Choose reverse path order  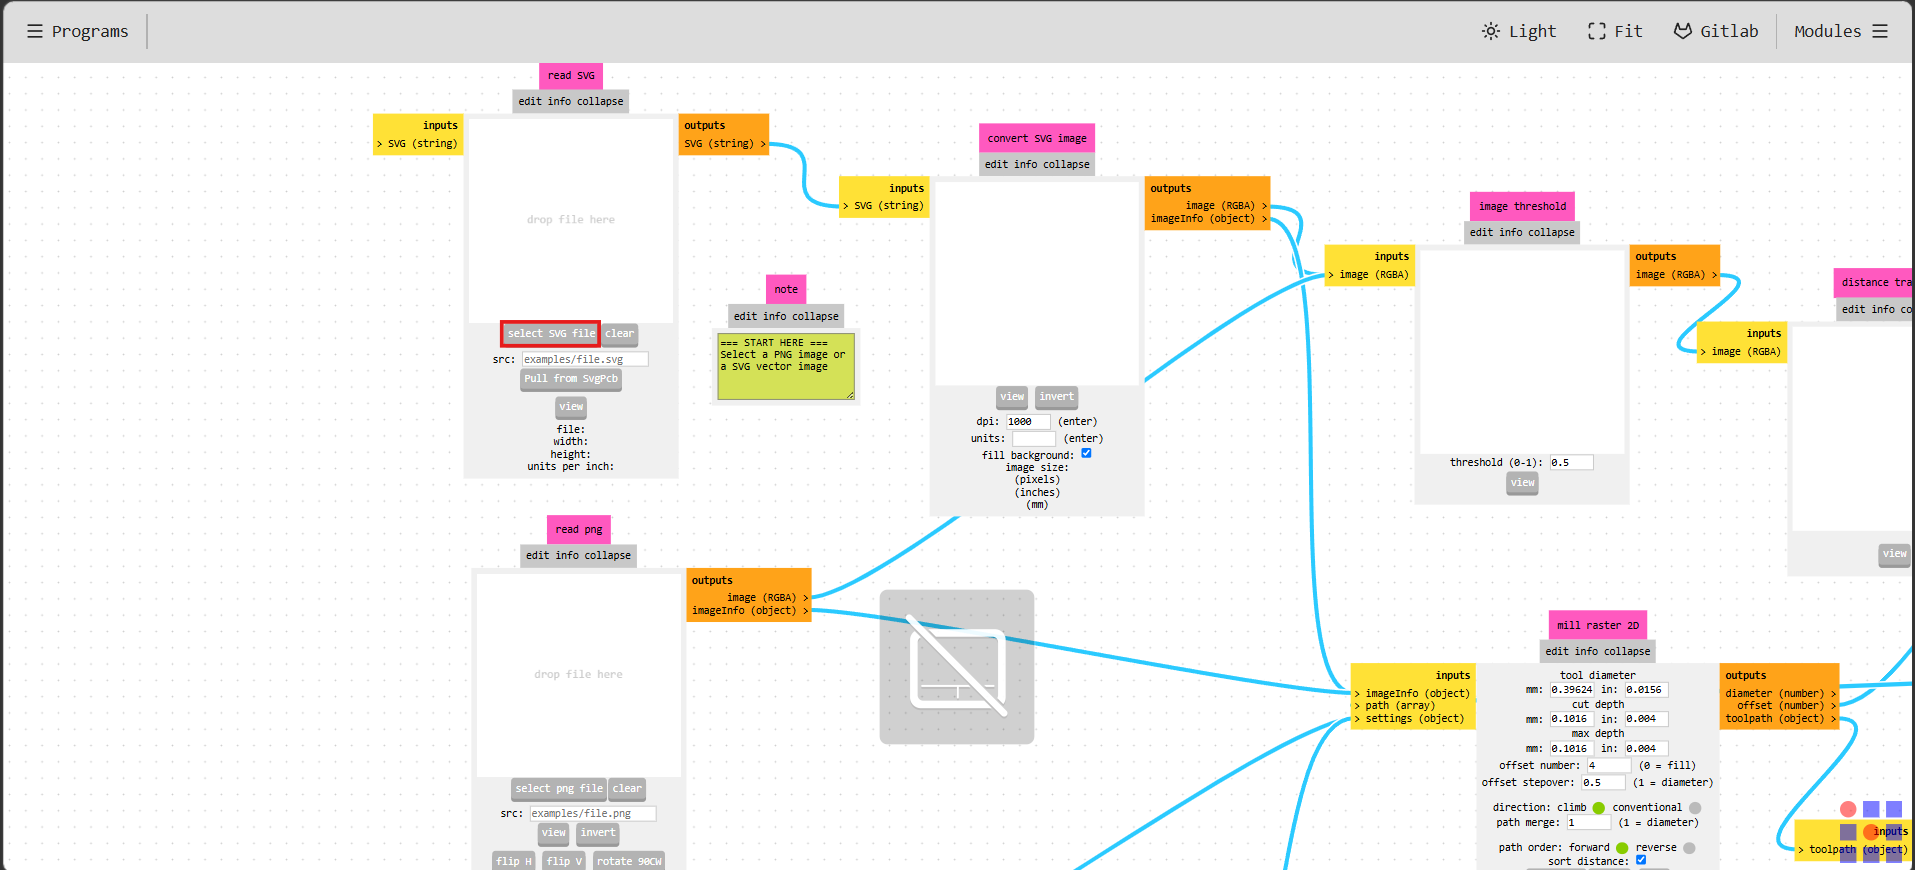coord(1689,848)
